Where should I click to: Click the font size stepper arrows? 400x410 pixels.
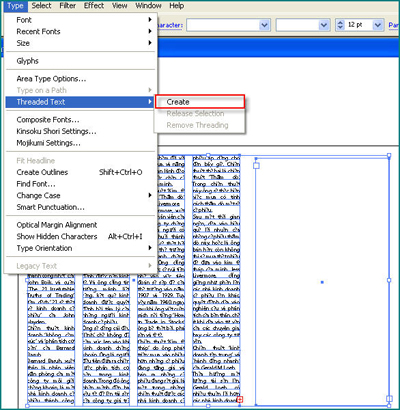tap(340, 25)
